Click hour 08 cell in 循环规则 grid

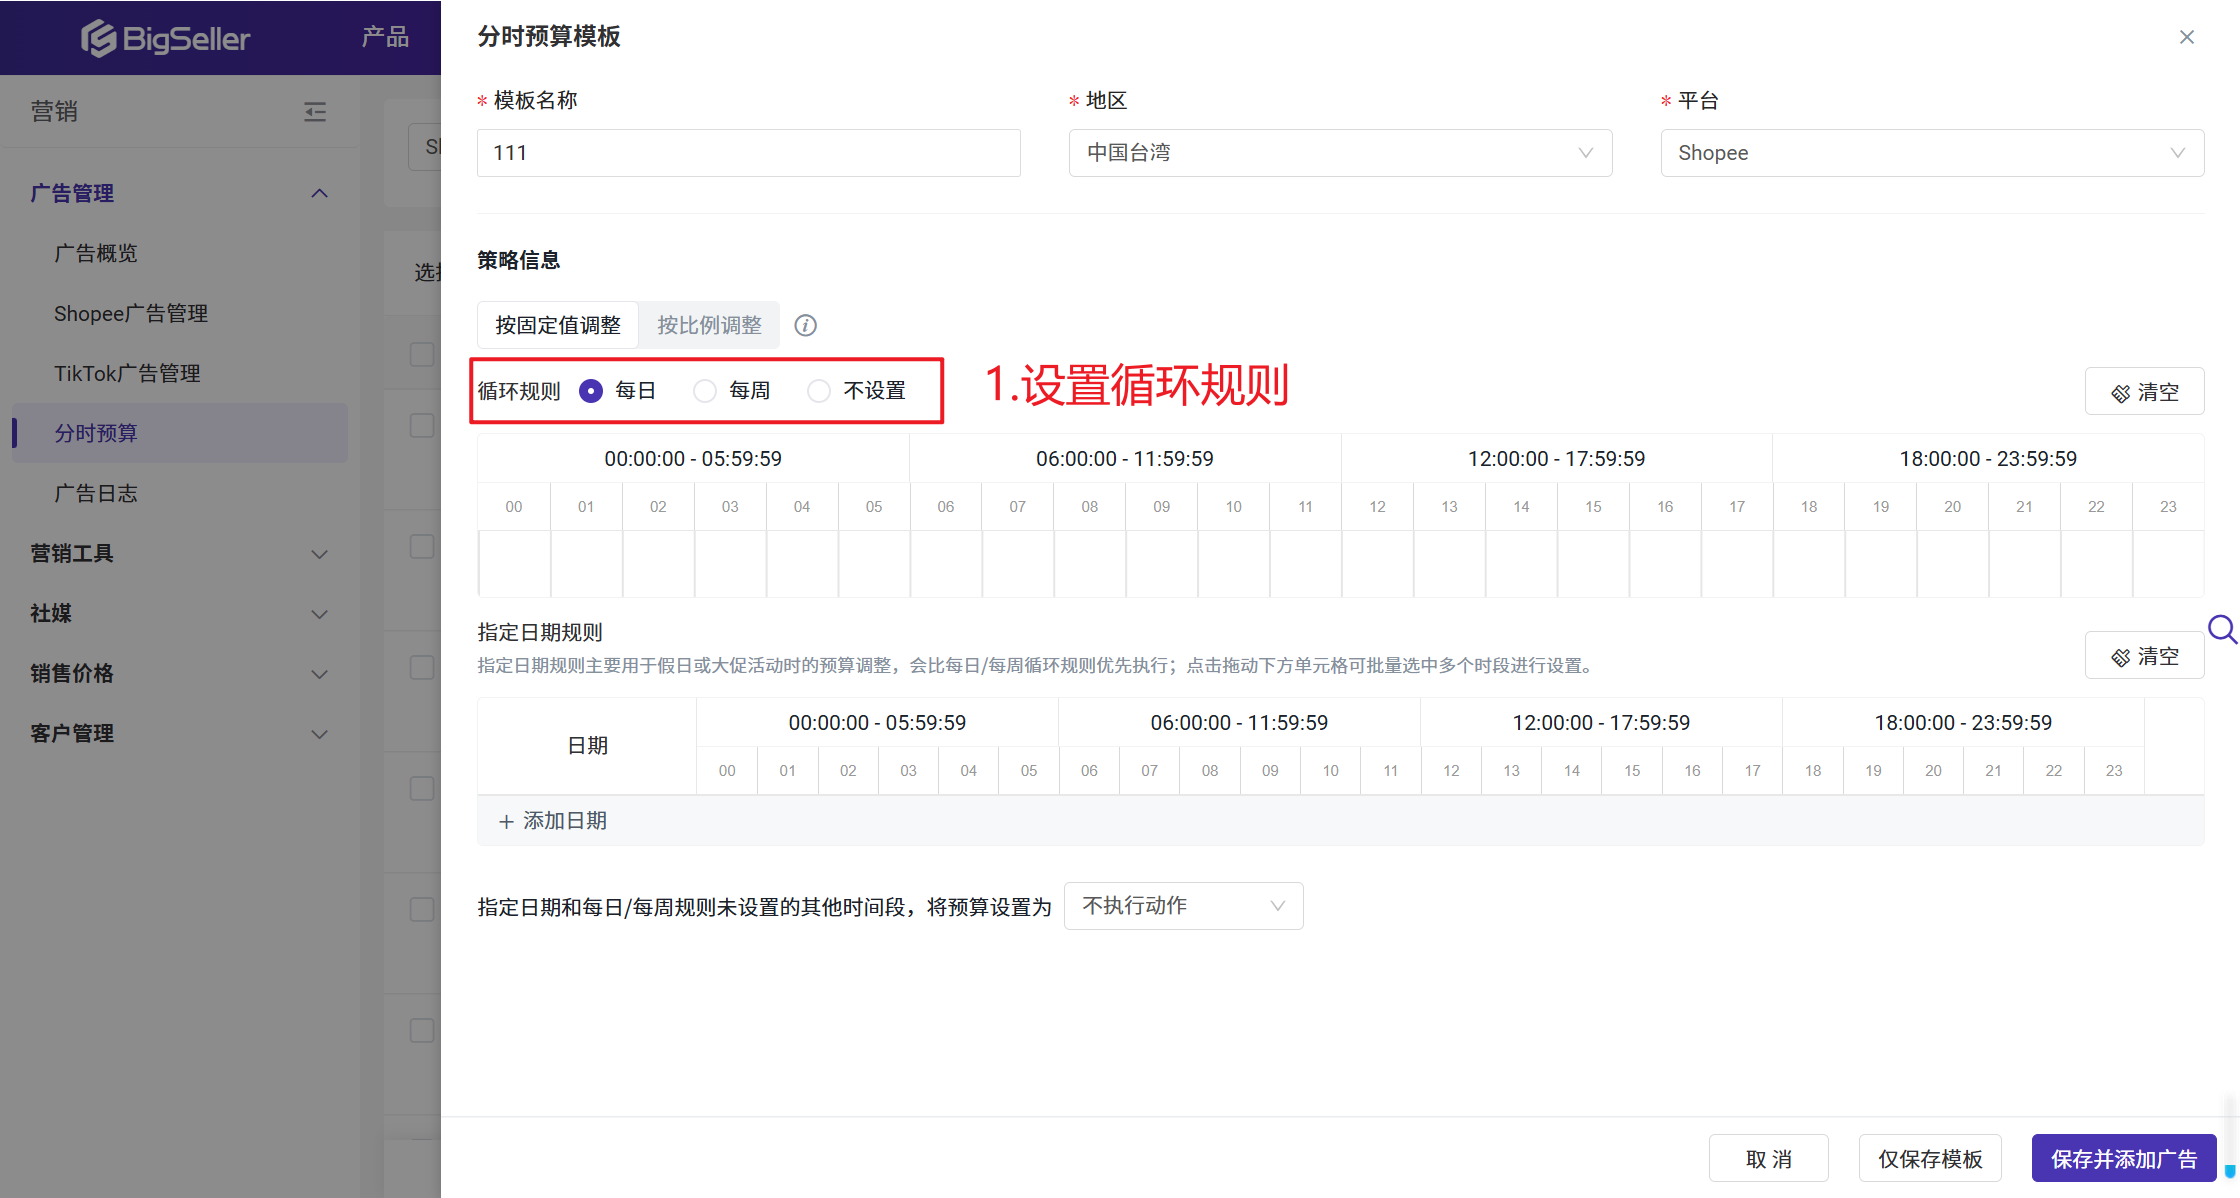pyautogui.click(x=1090, y=563)
